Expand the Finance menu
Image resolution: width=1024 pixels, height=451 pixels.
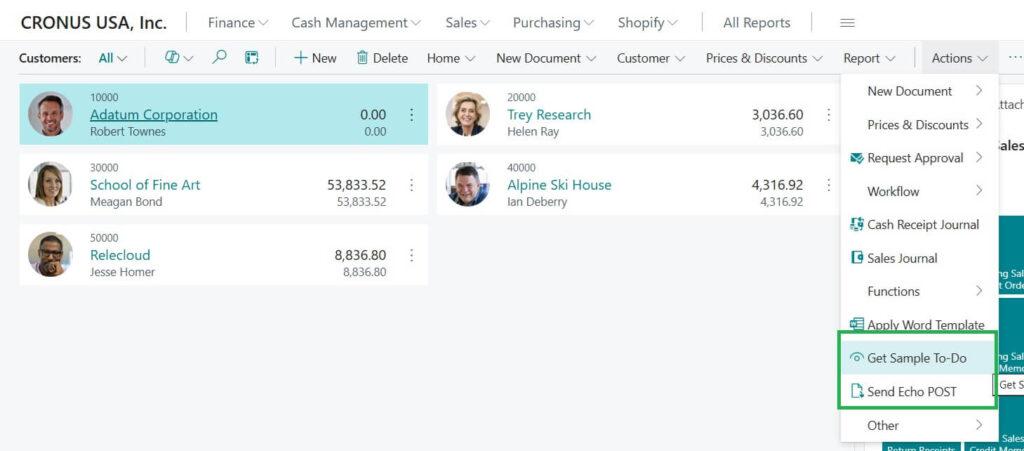pyautogui.click(x=238, y=23)
